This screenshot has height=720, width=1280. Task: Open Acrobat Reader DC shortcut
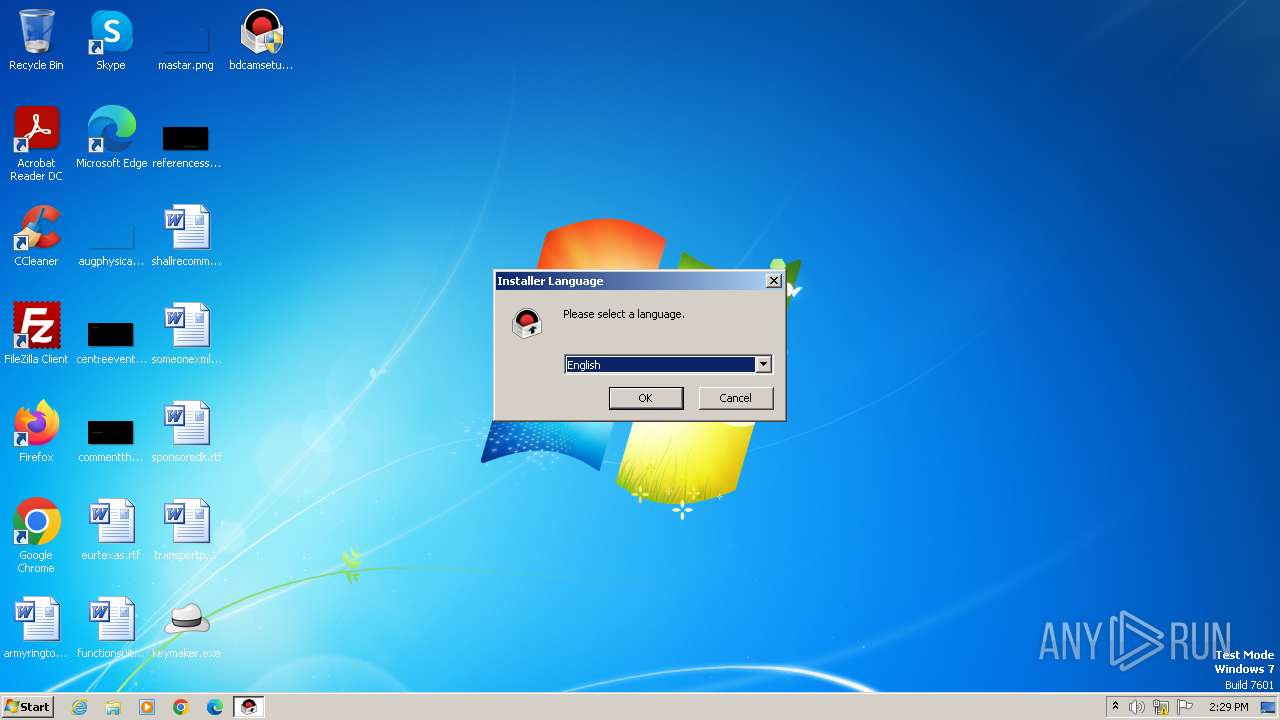click(x=36, y=144)
